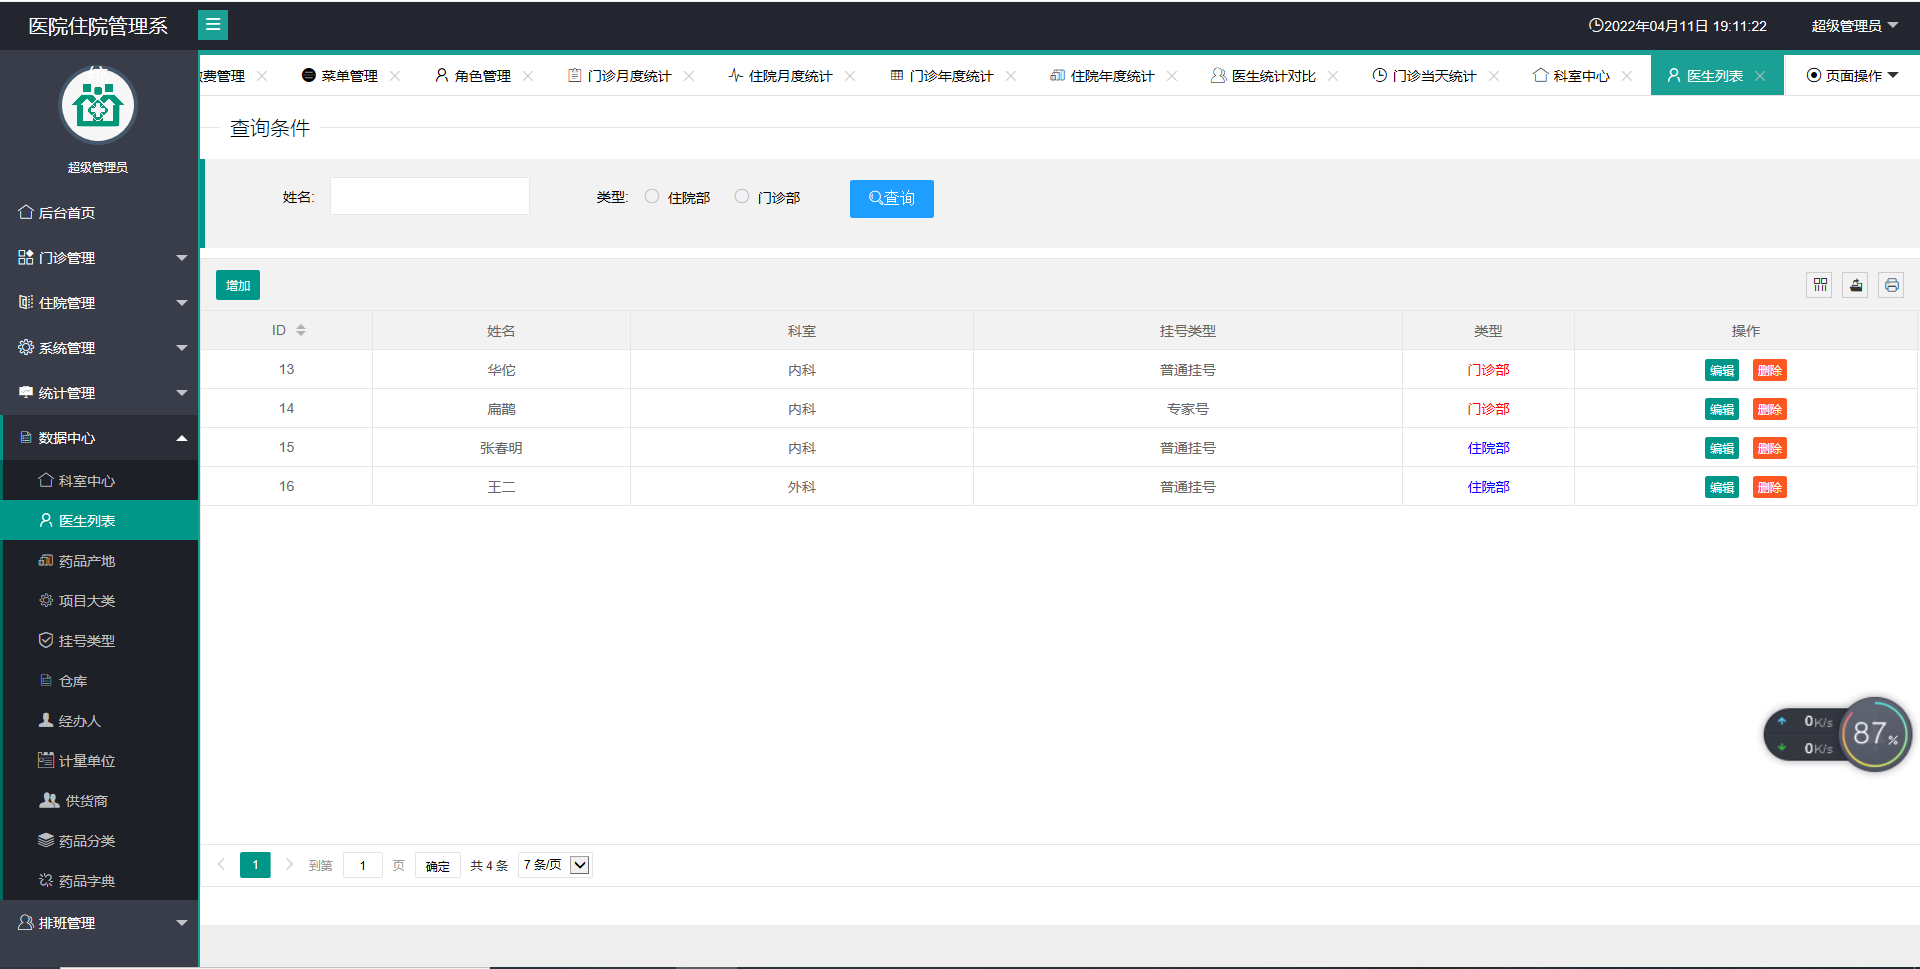This screenshot has height=969, width=1920.
Task: Open 药品产地 sidebar item
Action: [x=99, y=560]
